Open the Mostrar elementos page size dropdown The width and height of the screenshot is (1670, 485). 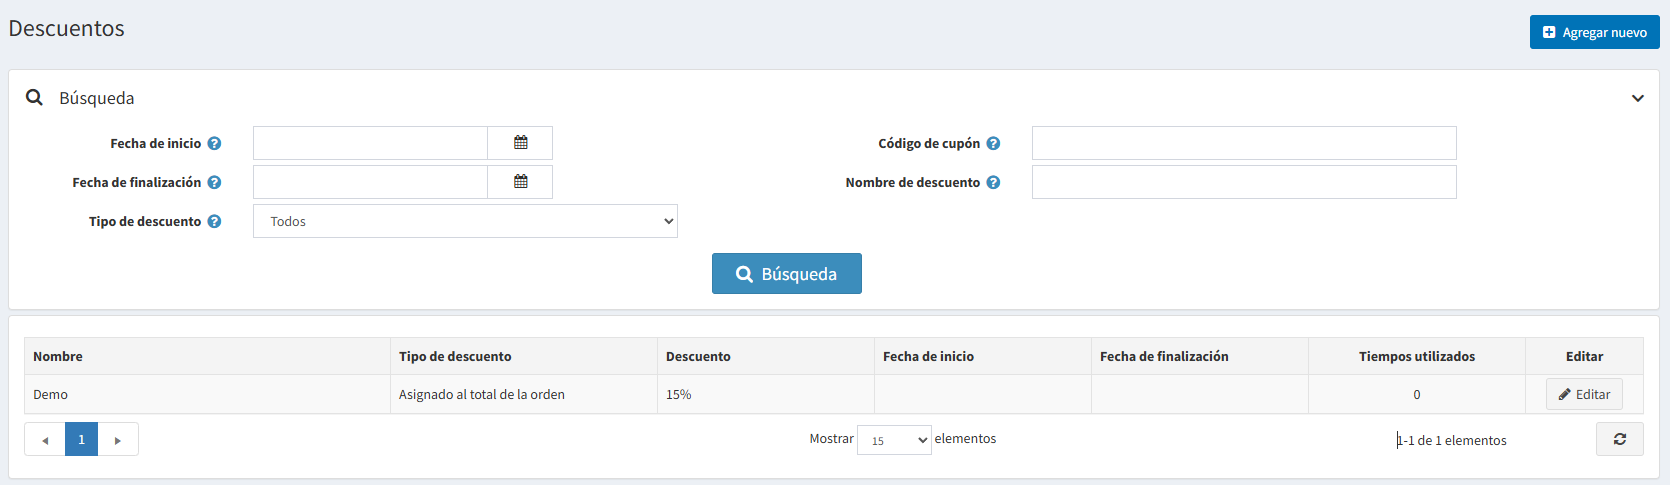pyautogui.click(x=894, y=440)
